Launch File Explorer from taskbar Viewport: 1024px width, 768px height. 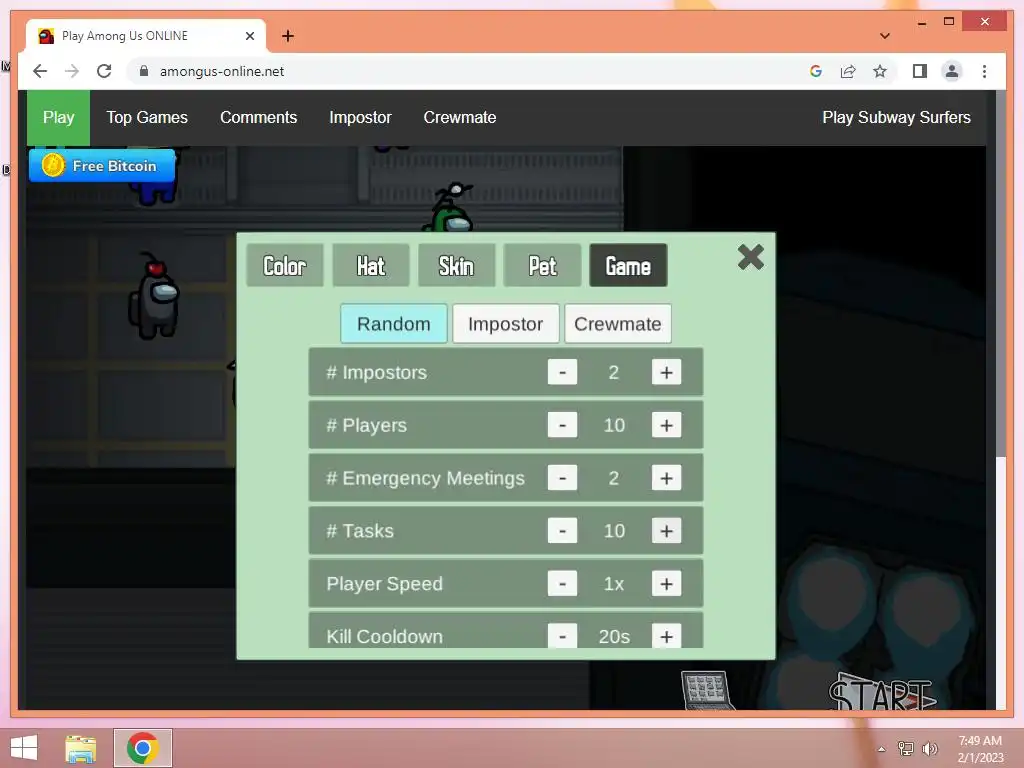click(81, 748)
